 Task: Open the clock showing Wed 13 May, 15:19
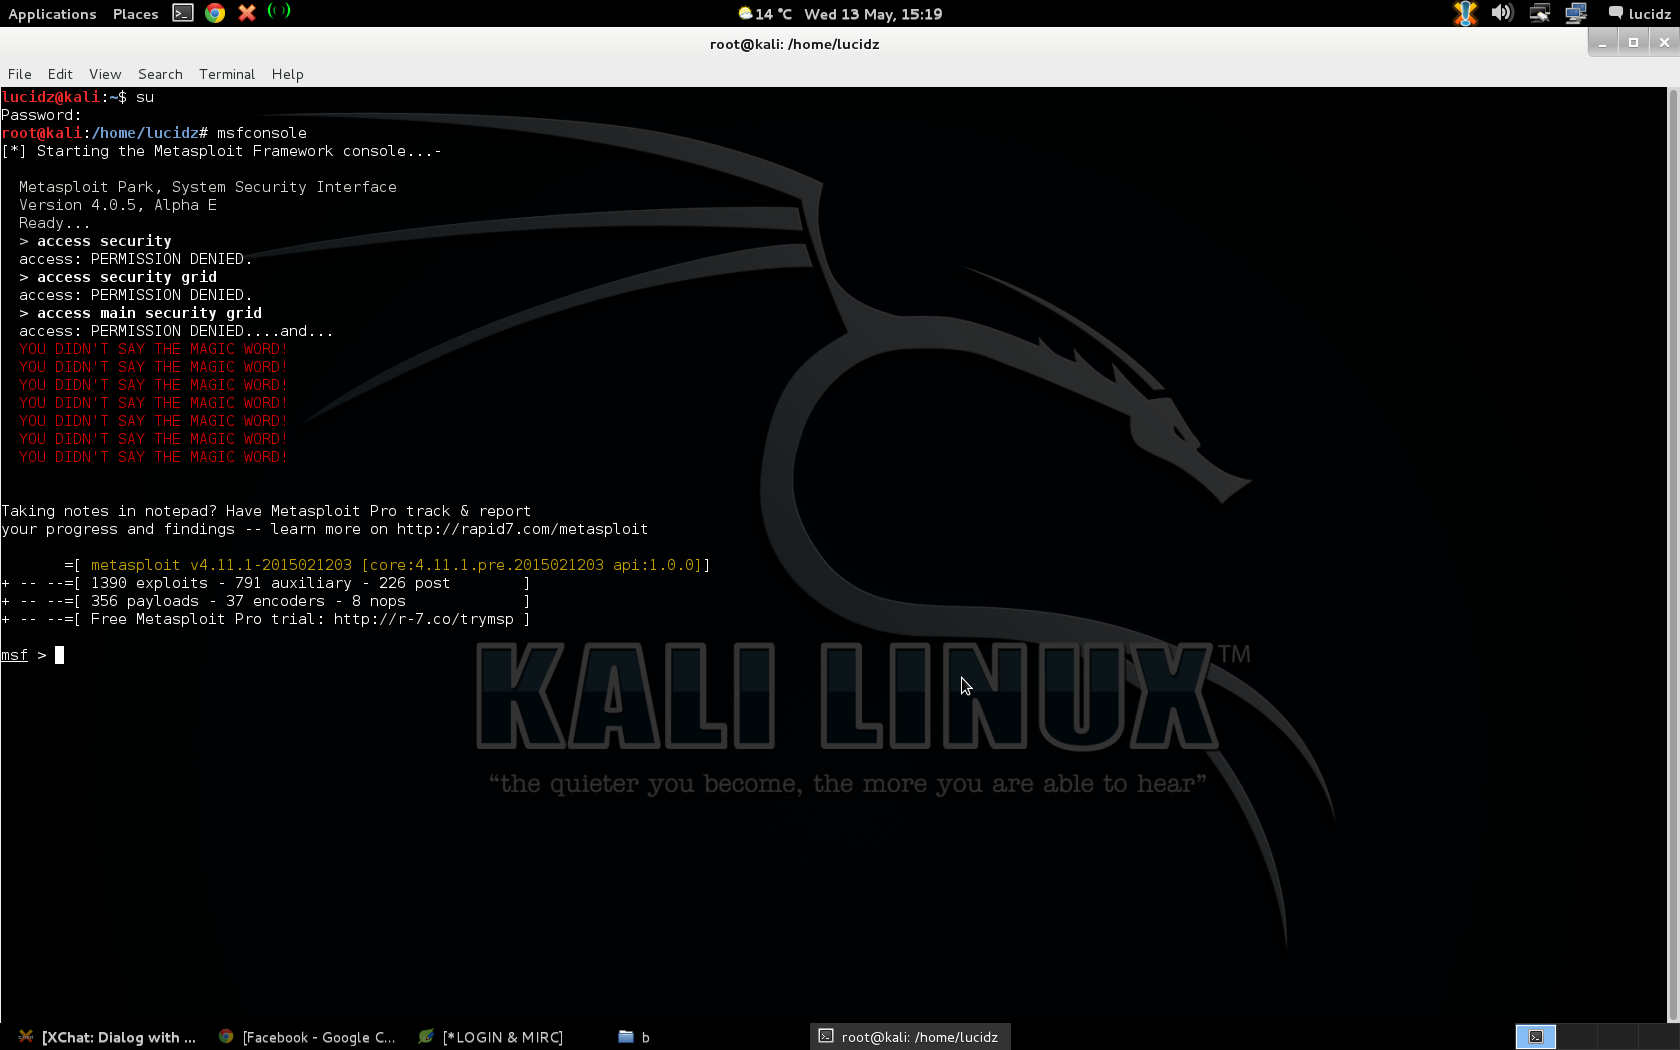(x=873, y=14)
